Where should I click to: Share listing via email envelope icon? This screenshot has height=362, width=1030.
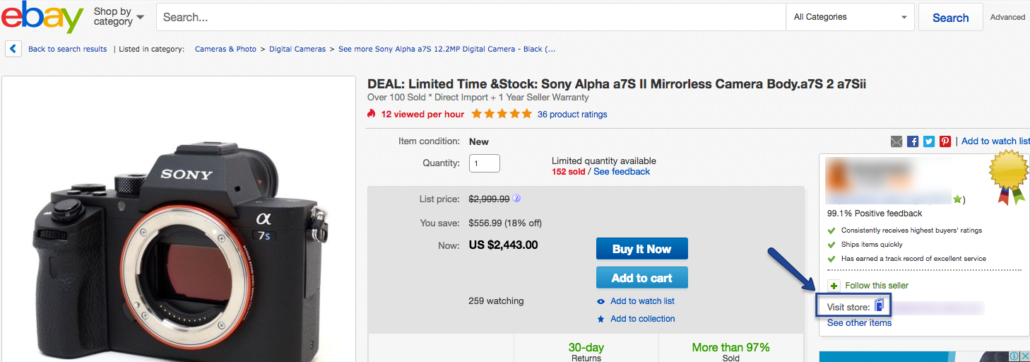click(x=897, y=141)
